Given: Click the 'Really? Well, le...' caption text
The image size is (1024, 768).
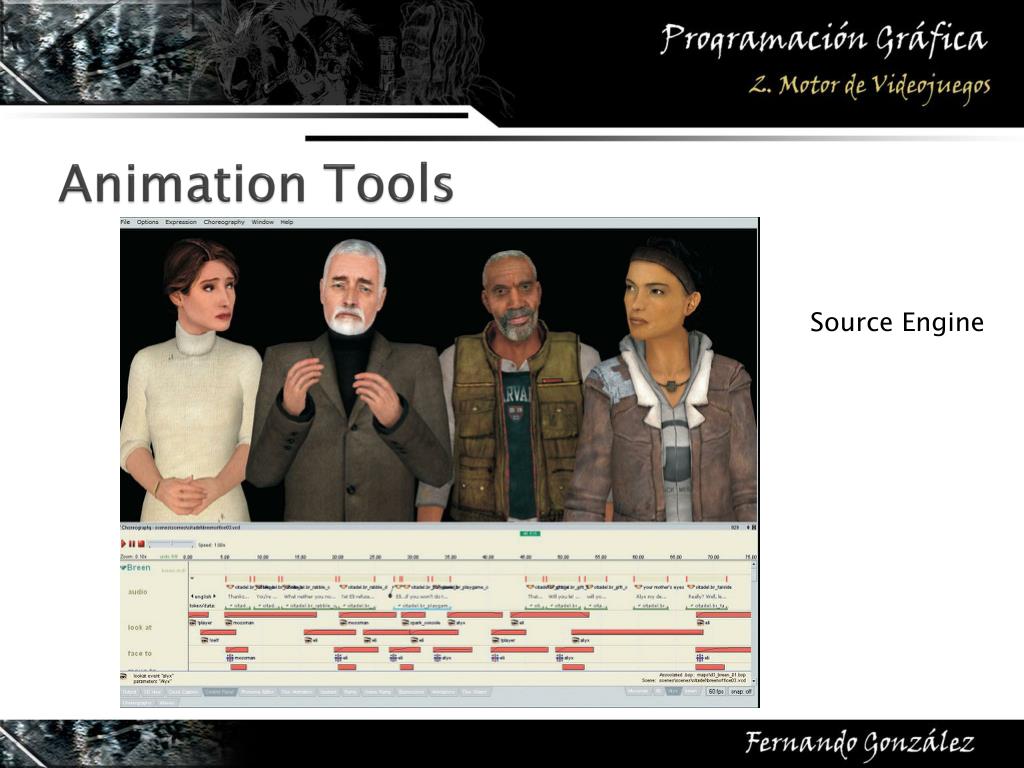Looking at the screenshot, I should pos(707,596).
